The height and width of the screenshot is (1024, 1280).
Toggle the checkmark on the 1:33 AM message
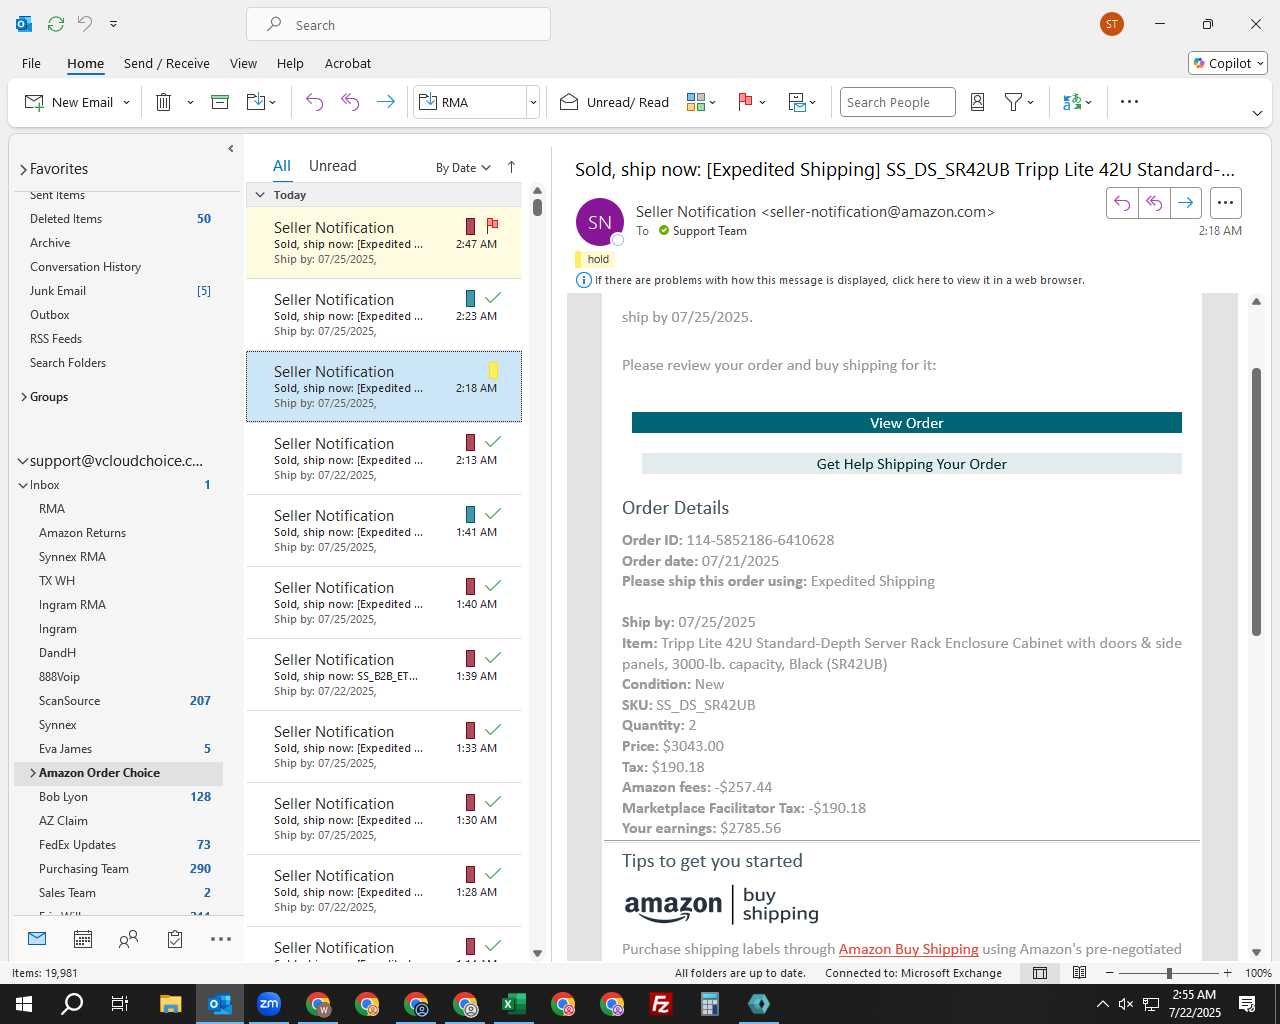tap(493, 730)
